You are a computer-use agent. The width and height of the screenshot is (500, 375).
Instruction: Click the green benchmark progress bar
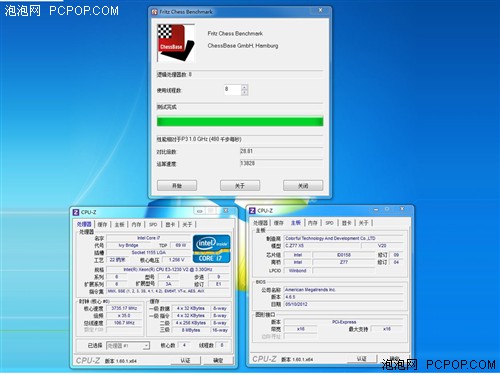coord(240,121)
